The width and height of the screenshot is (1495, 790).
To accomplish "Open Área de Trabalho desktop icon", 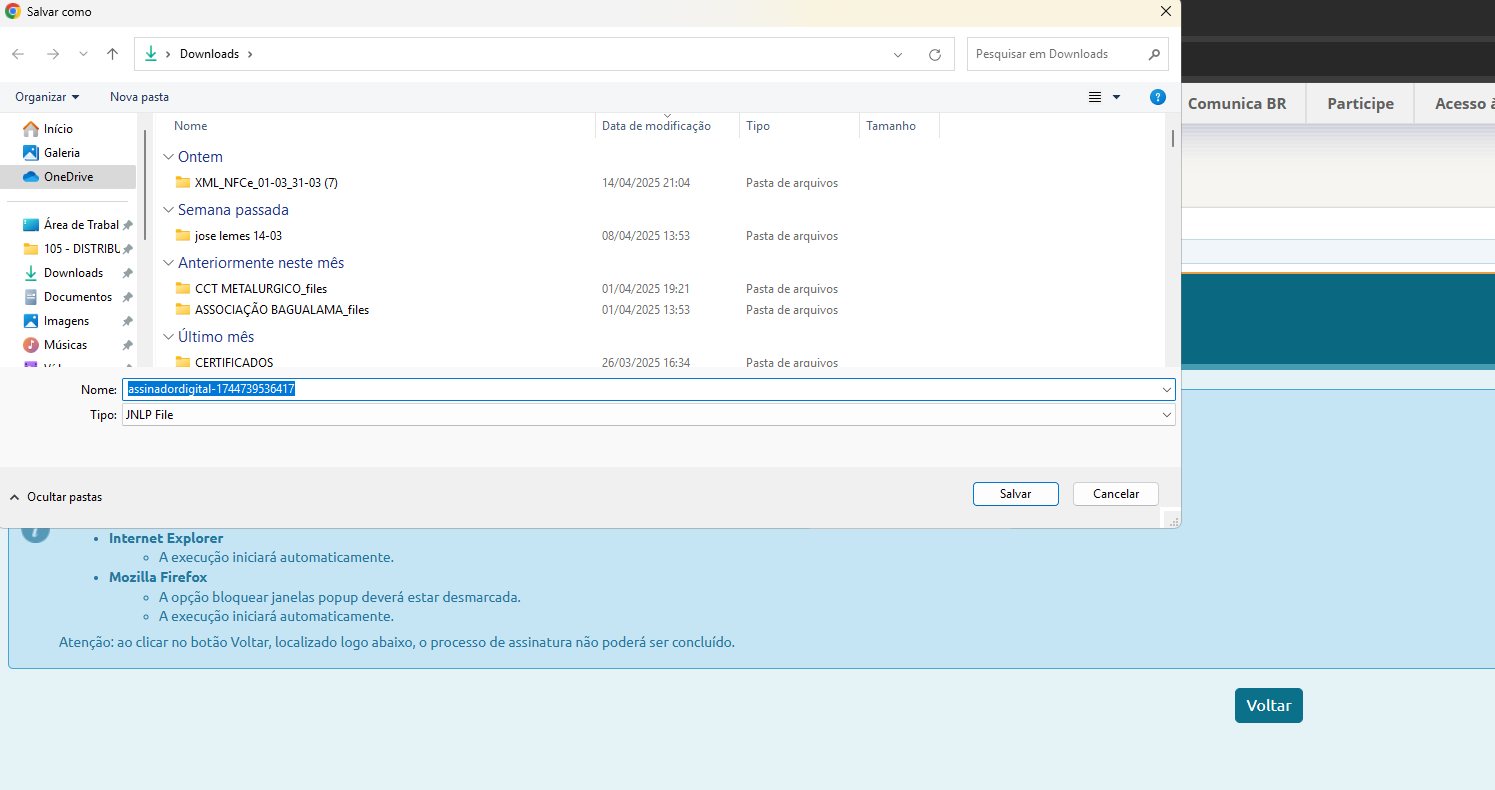I will pos(30,225).
